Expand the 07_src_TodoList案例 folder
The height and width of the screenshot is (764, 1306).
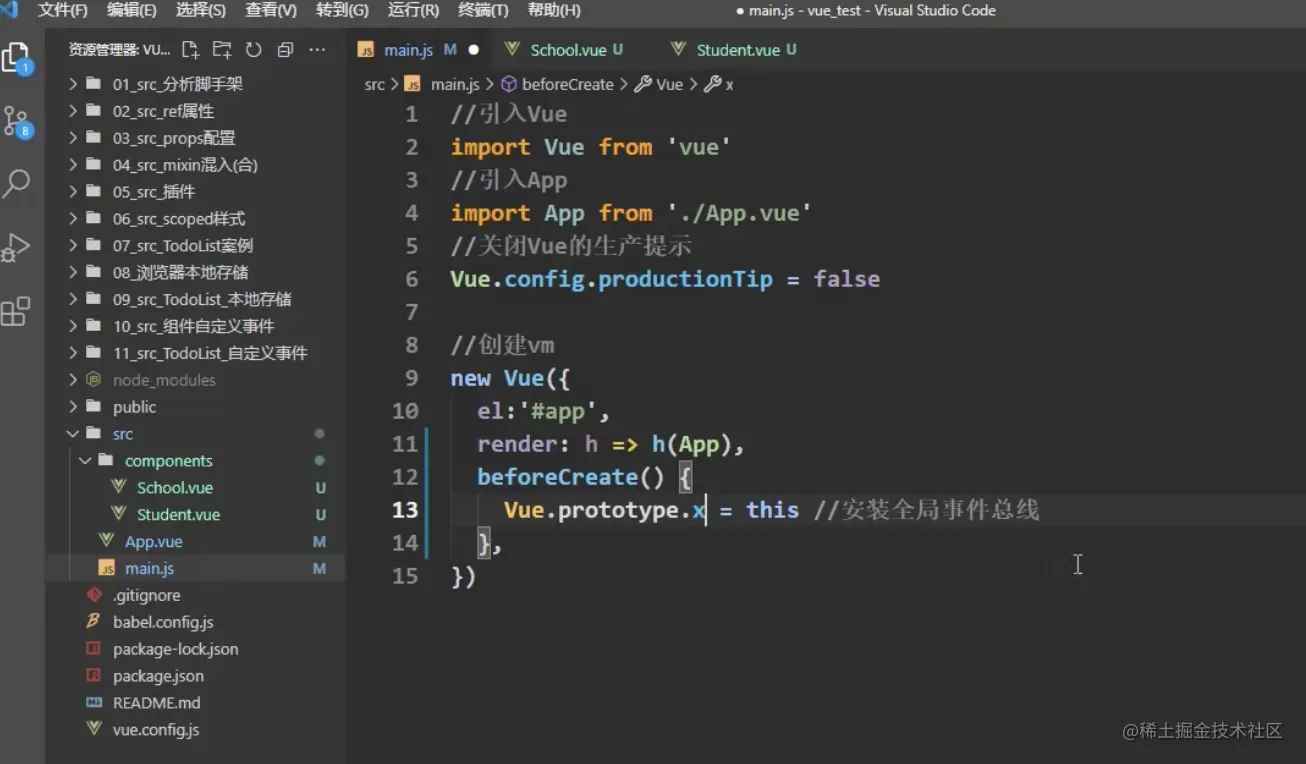click(73, 245)
